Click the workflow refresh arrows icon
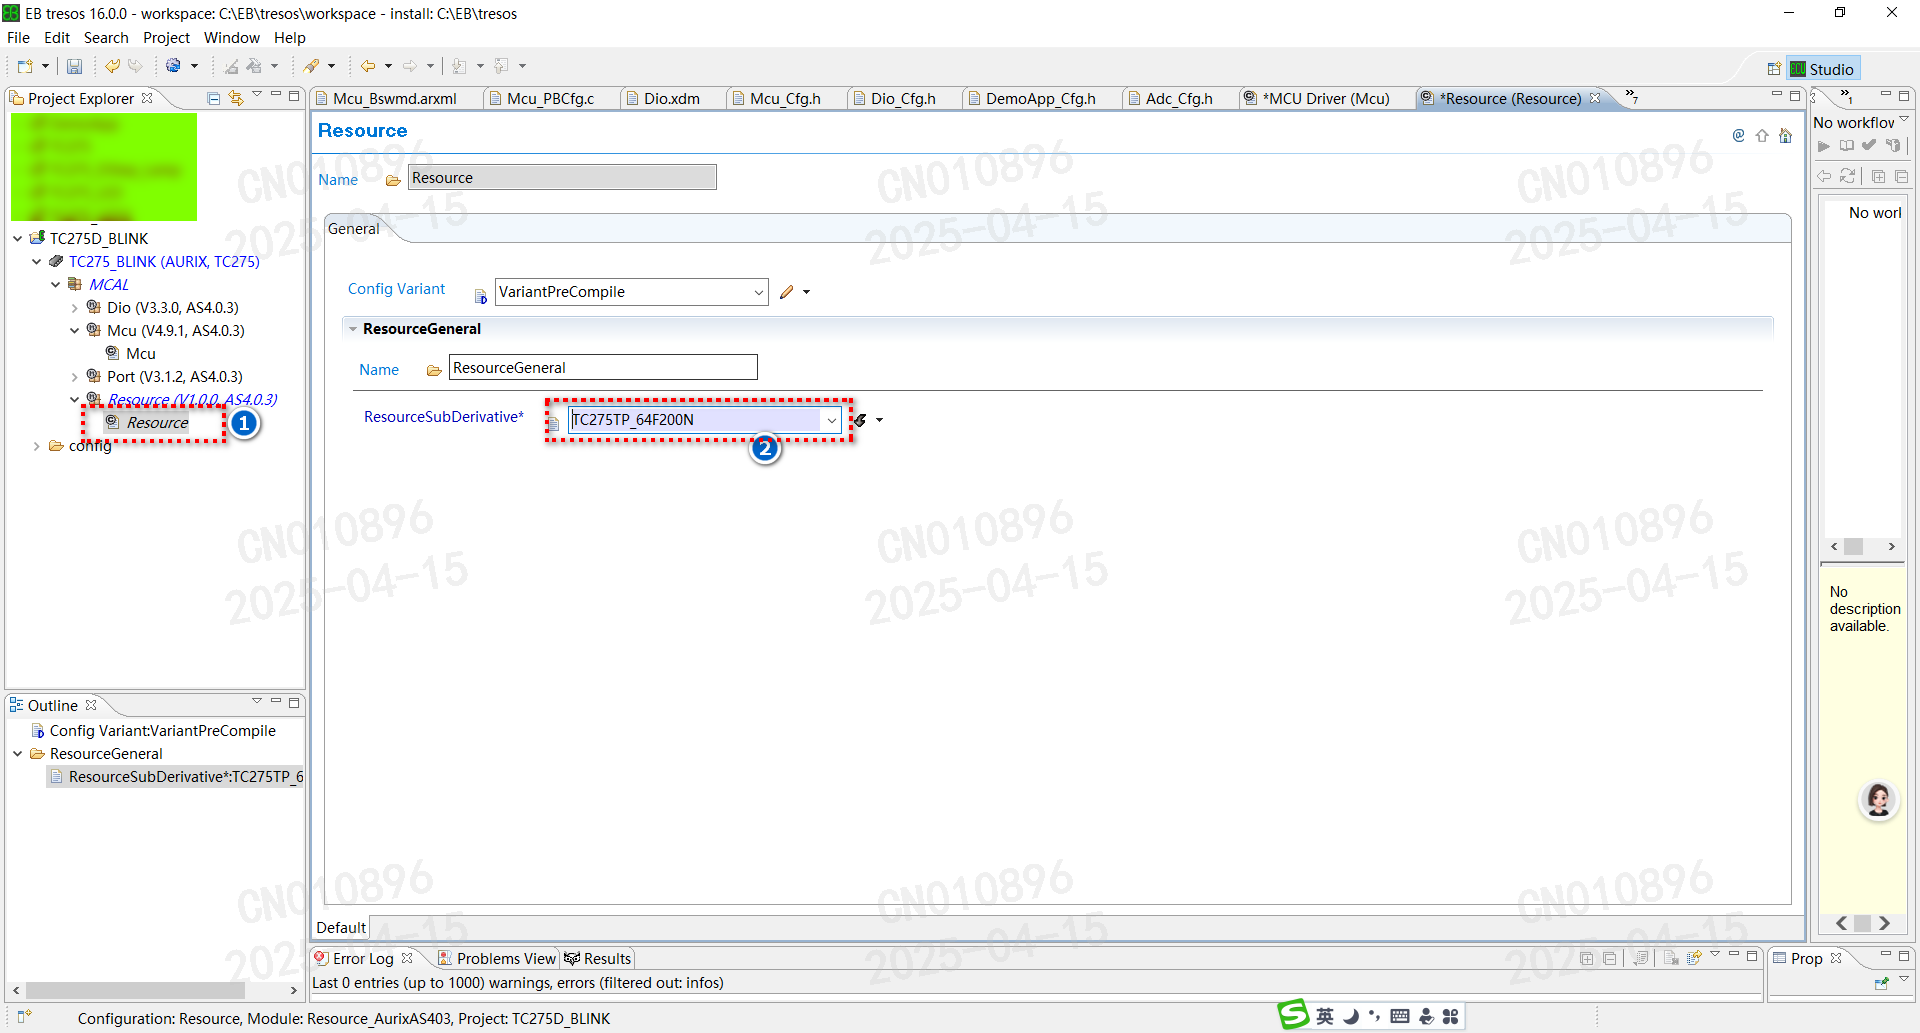The image size is (1920, 1033). 1847,176
